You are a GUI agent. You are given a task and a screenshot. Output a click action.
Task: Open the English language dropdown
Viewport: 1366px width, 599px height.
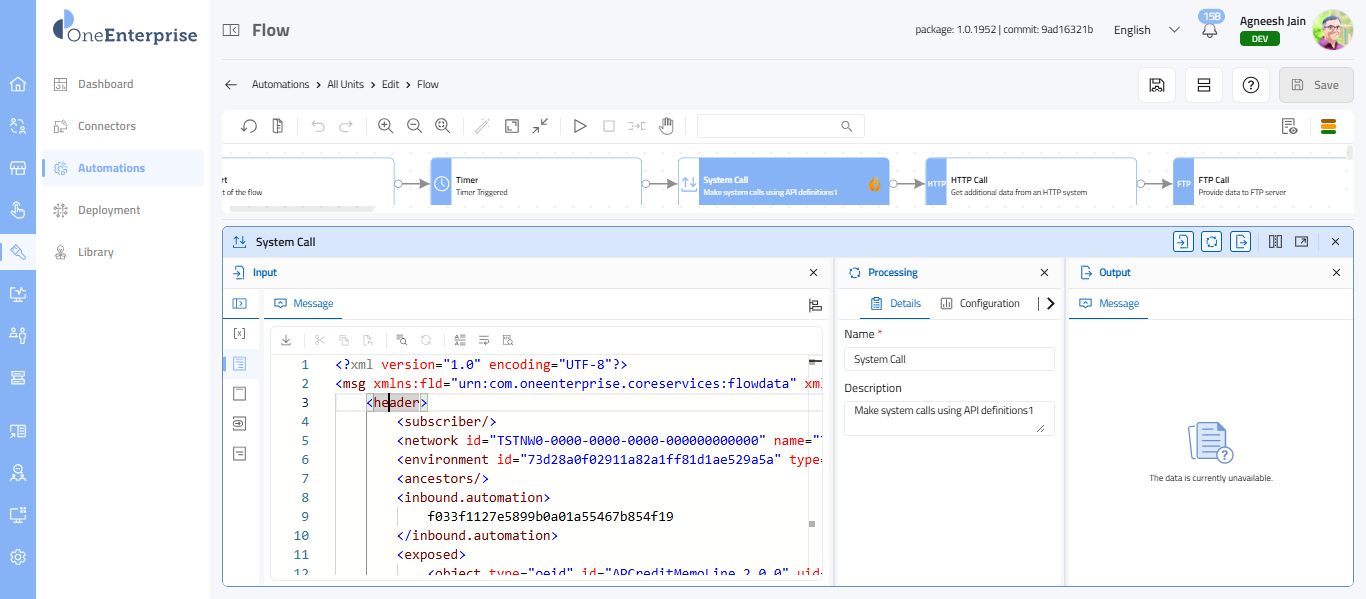1146,30
